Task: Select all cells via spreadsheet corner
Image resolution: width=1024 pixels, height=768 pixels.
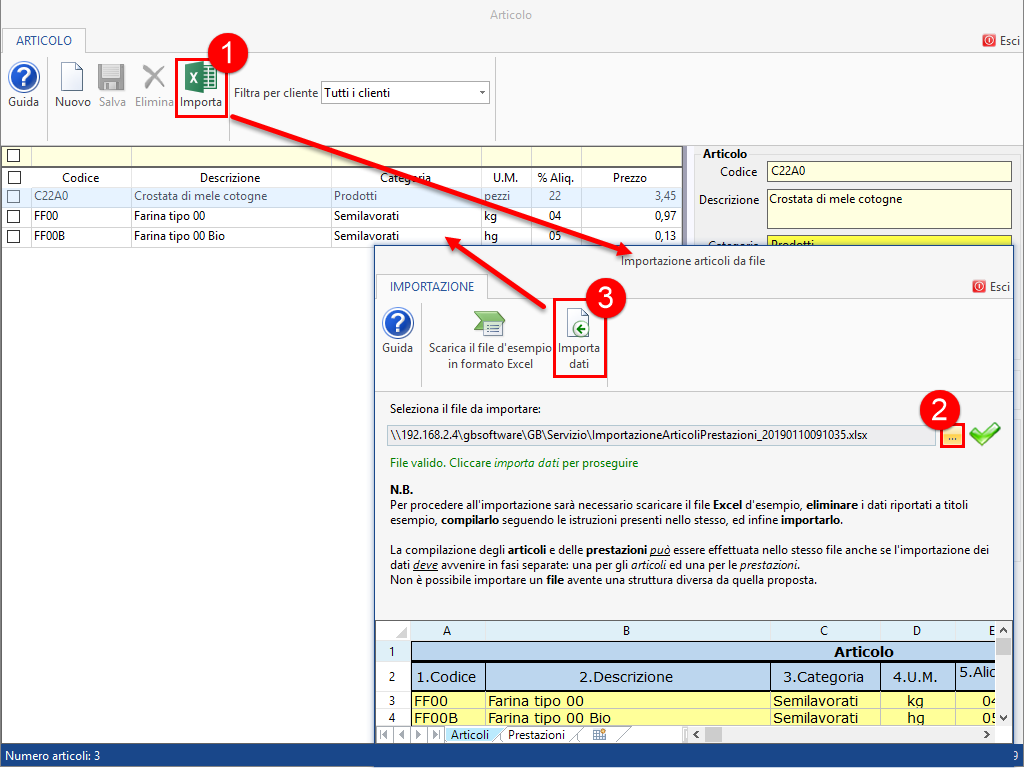Action: pos(393,631)
